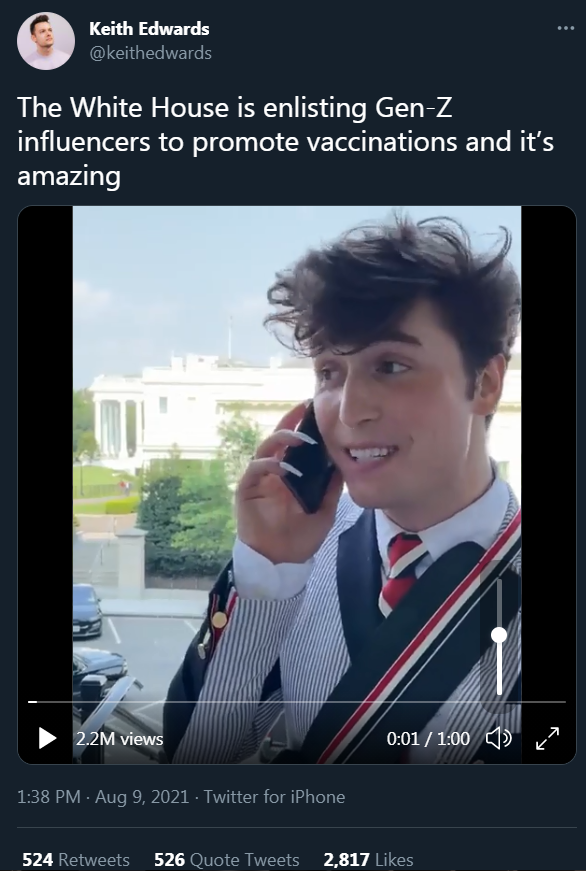Play the tweet video
The image size is (586, 871).
coord(47,738)
